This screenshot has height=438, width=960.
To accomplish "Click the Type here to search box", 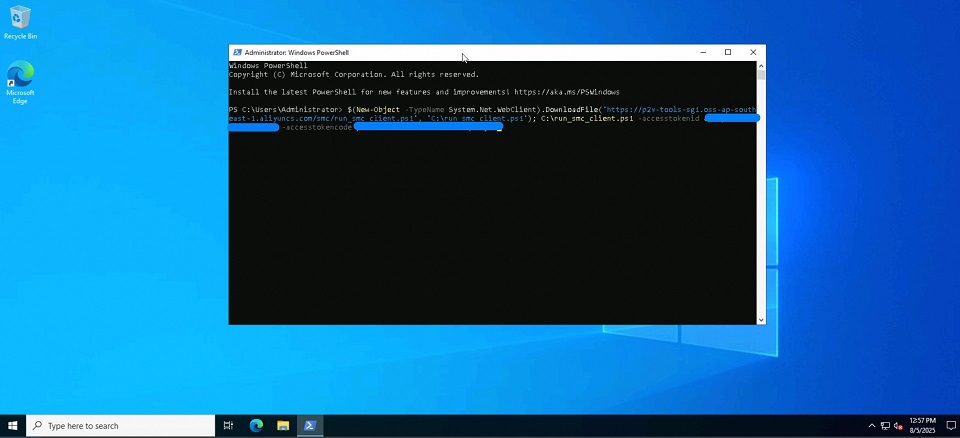I will (x=121, y=426).
